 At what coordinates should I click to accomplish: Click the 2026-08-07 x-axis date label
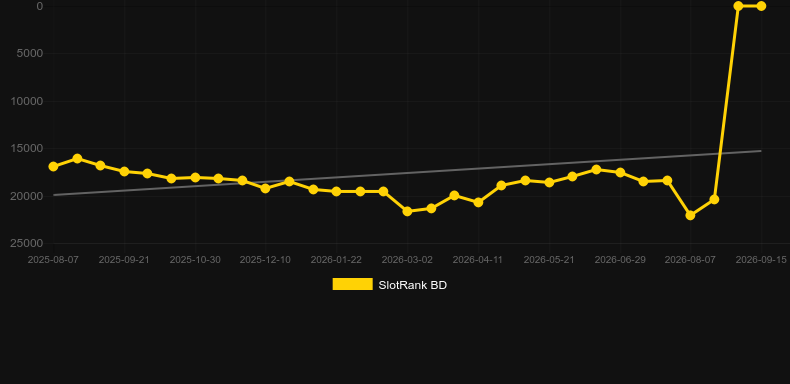point(690,260)
